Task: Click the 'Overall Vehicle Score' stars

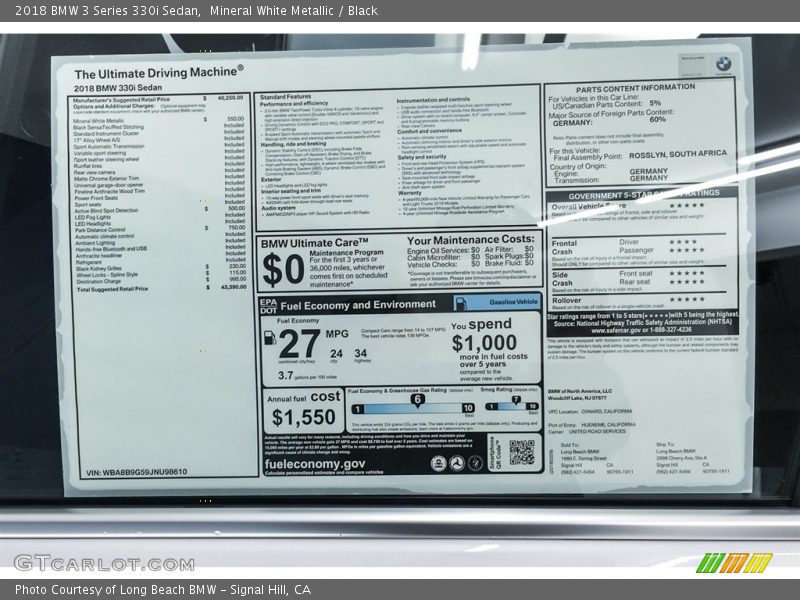Action: pyautogui.click(x=687, y=205)
